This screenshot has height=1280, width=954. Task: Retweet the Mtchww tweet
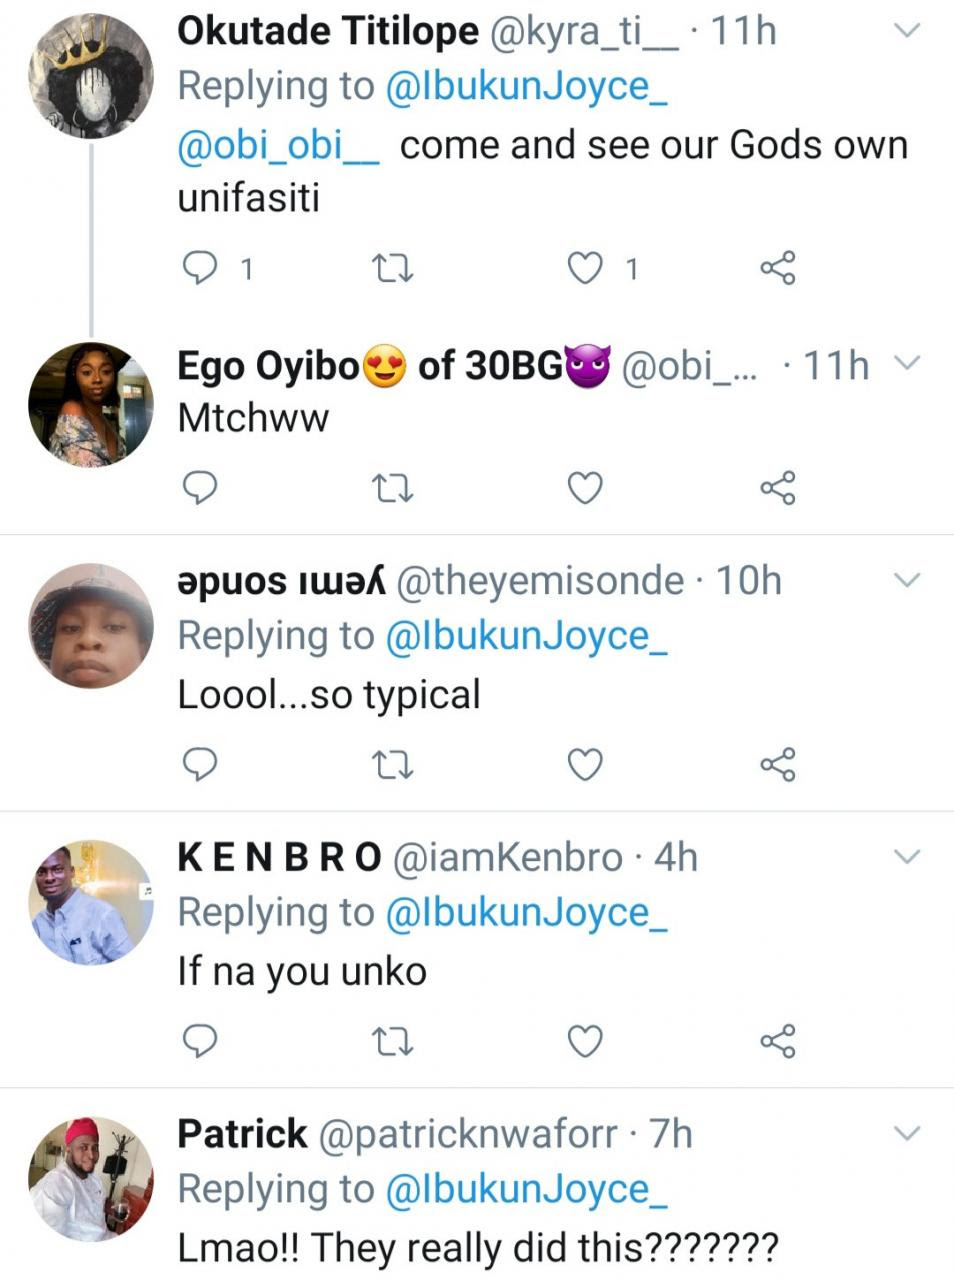click(392, 488)
